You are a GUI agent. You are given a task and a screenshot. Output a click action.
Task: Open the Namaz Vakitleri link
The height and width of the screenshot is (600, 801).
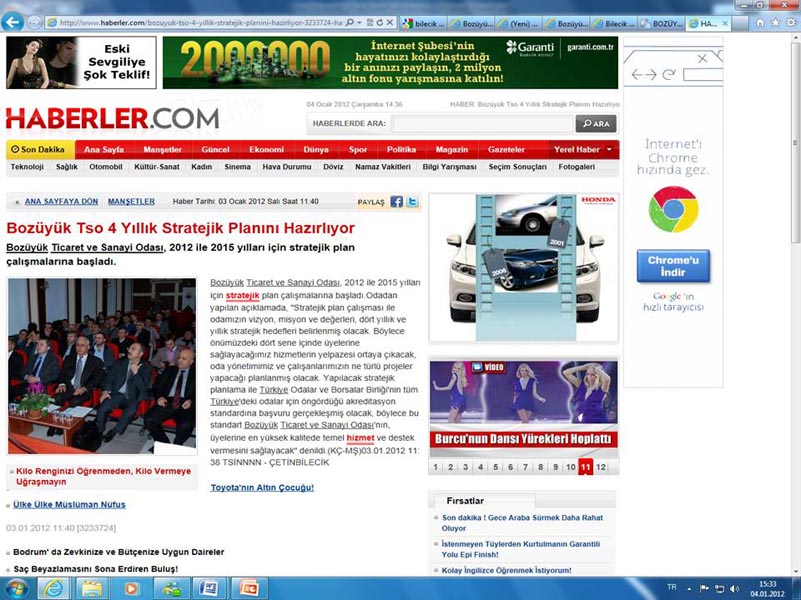[383, 167]
